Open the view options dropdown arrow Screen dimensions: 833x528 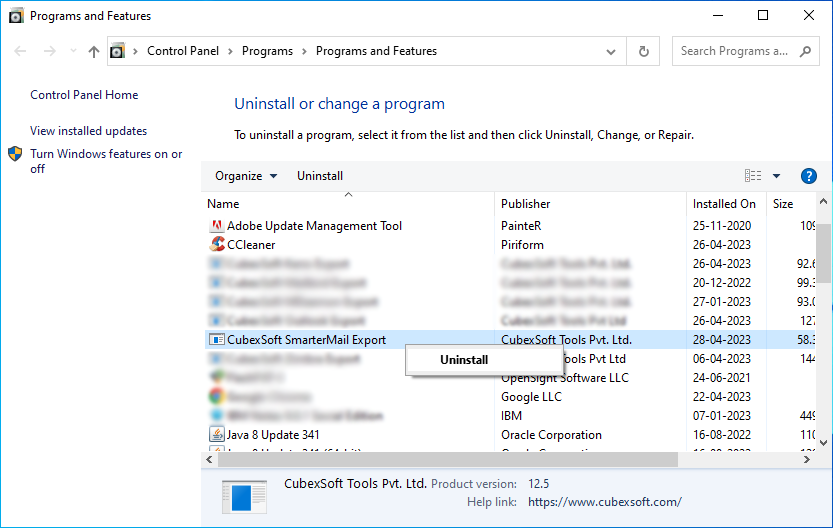point(776,176)
